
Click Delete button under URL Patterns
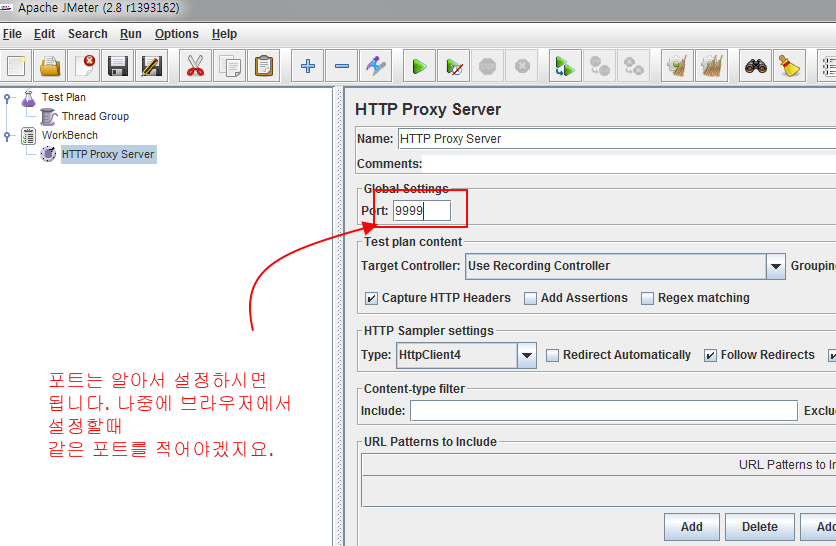(760, 527)
